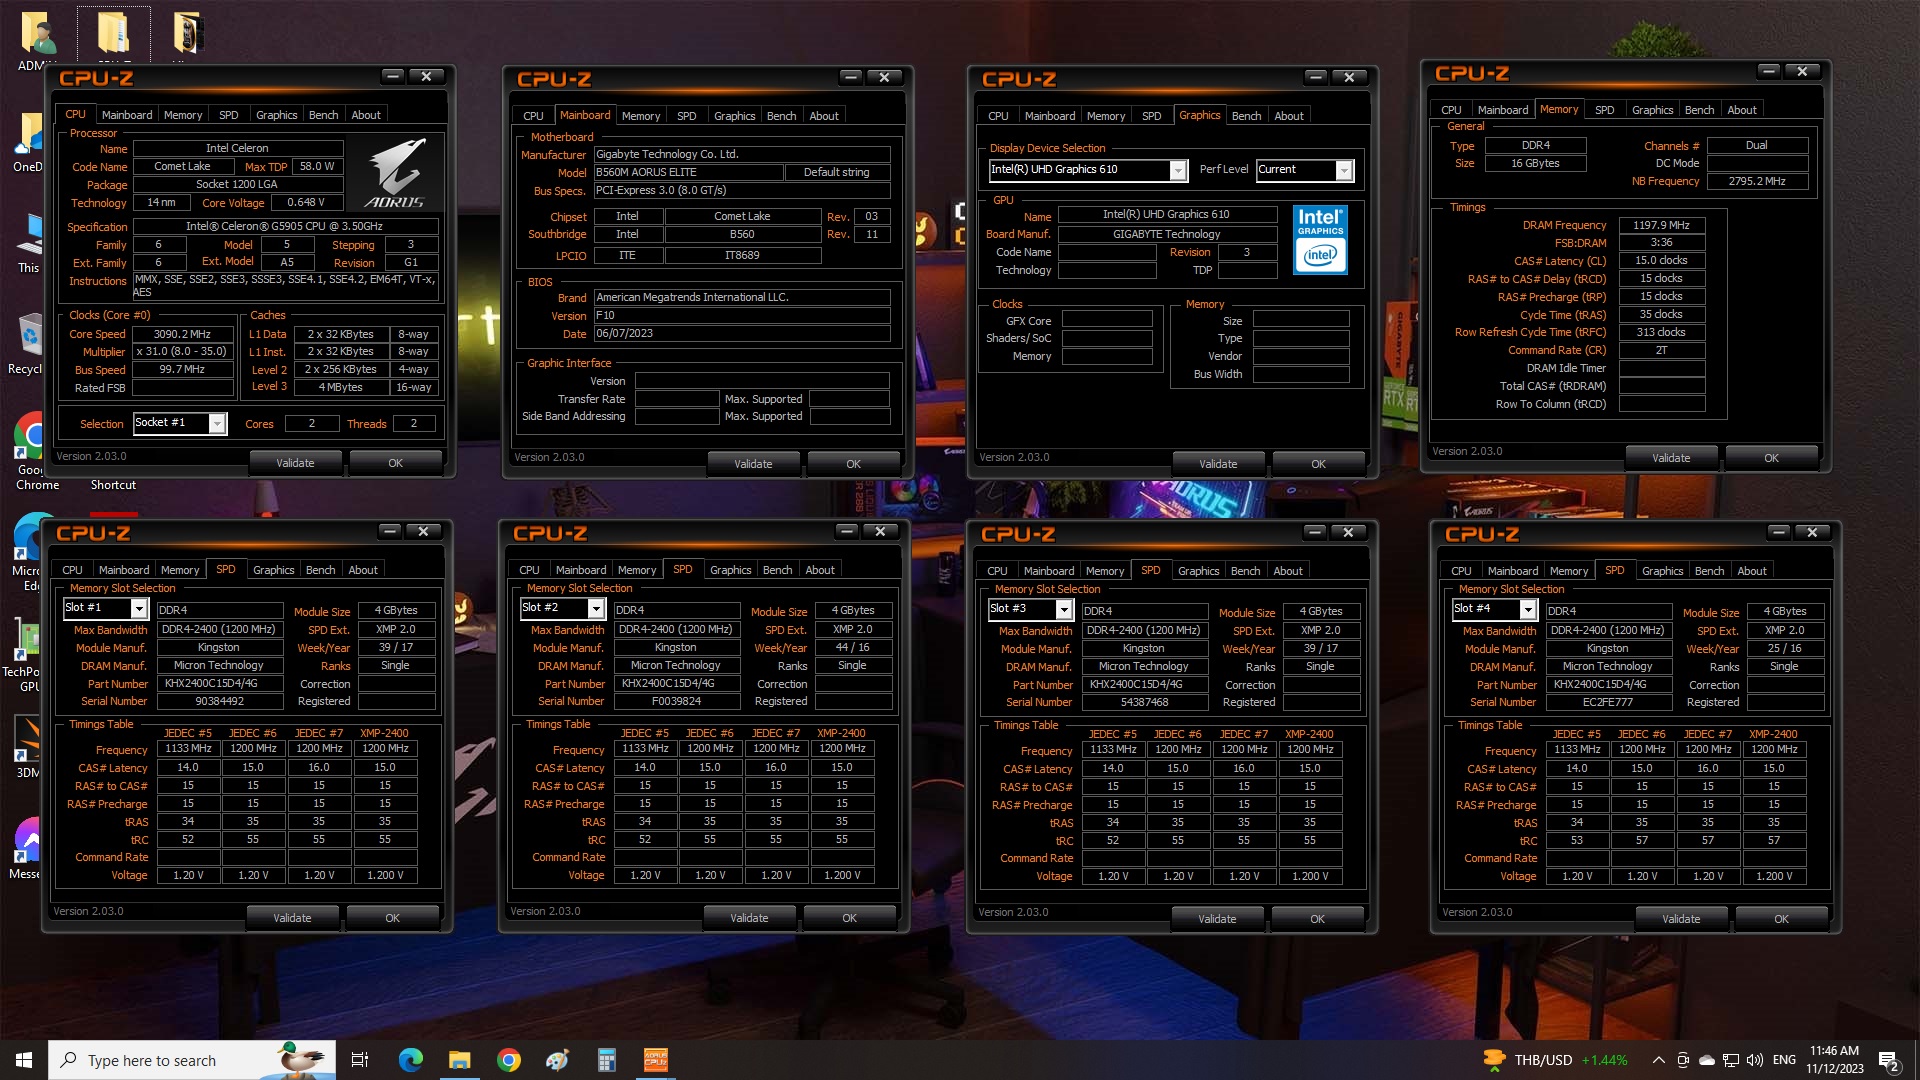Click OK in the Slot #3 window
The width and height of the screenshot is (1920, 1080).
click(1317, 919)
